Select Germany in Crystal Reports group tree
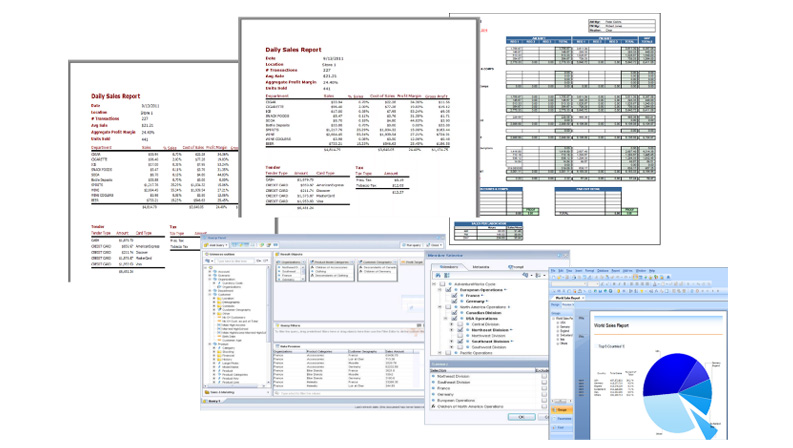 [565, 327]
